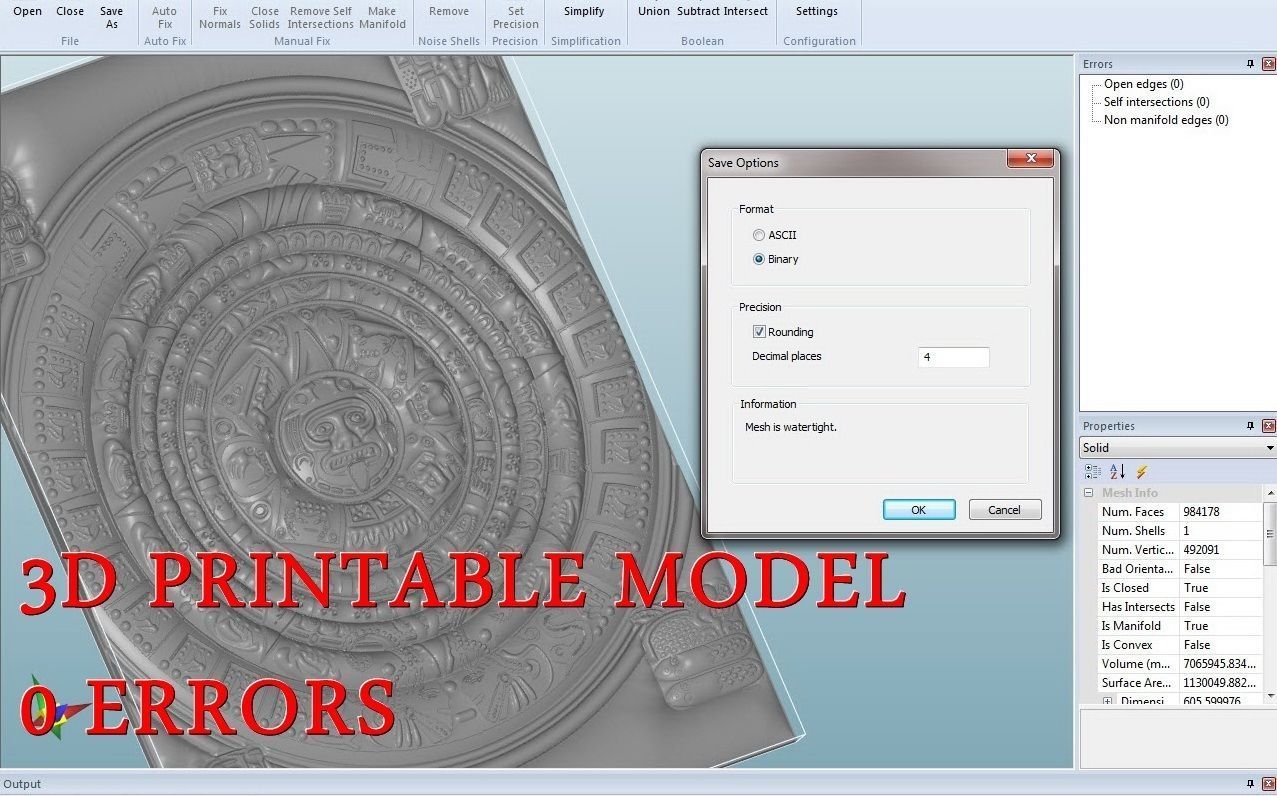Select Self intersections (0) in Errors tree

pos(1156,102)
